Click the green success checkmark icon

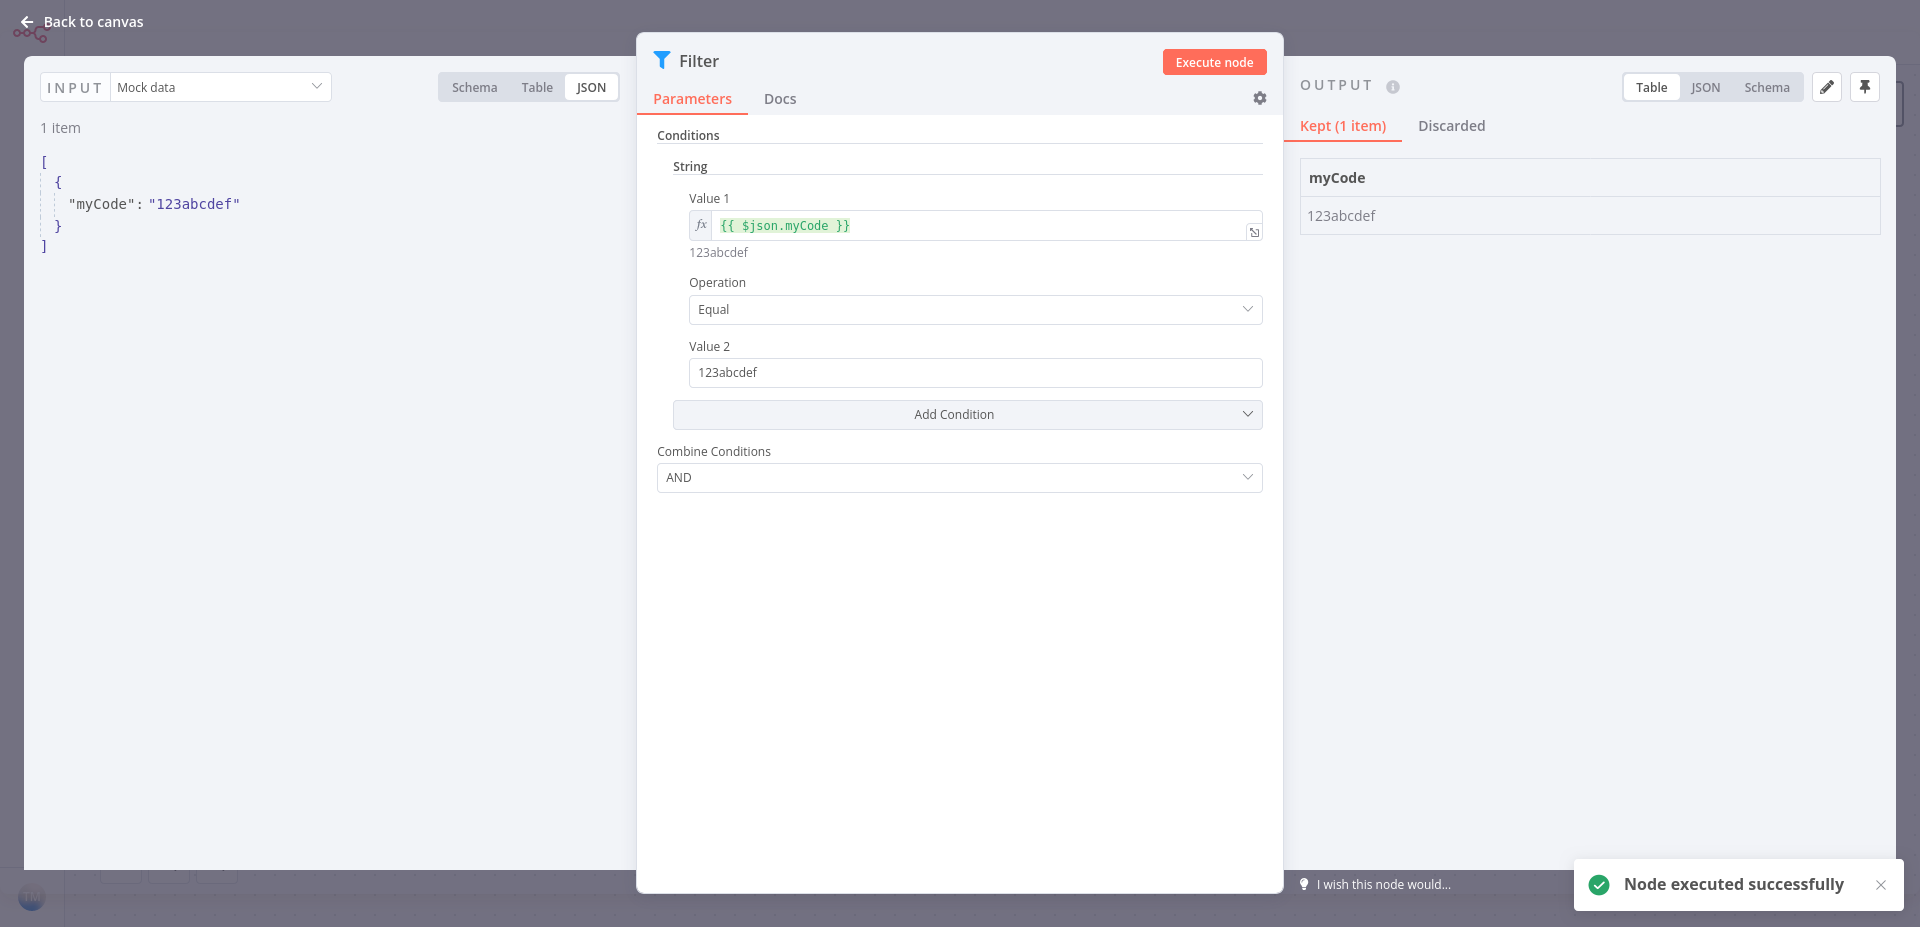tap(1599, 885)
